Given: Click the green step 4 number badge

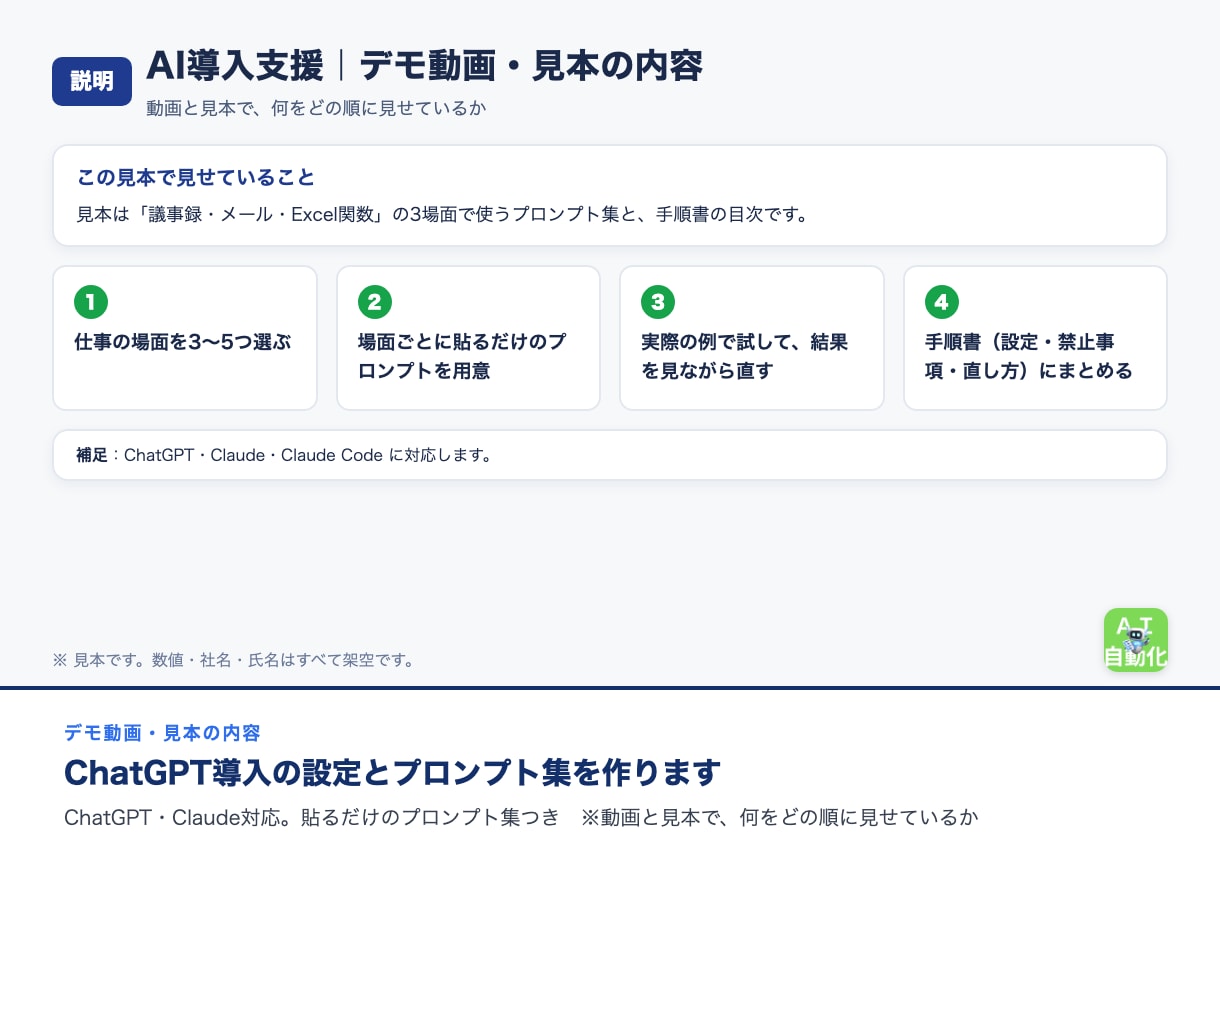Looking at the screenshot, I should click(x=942, y=301).
